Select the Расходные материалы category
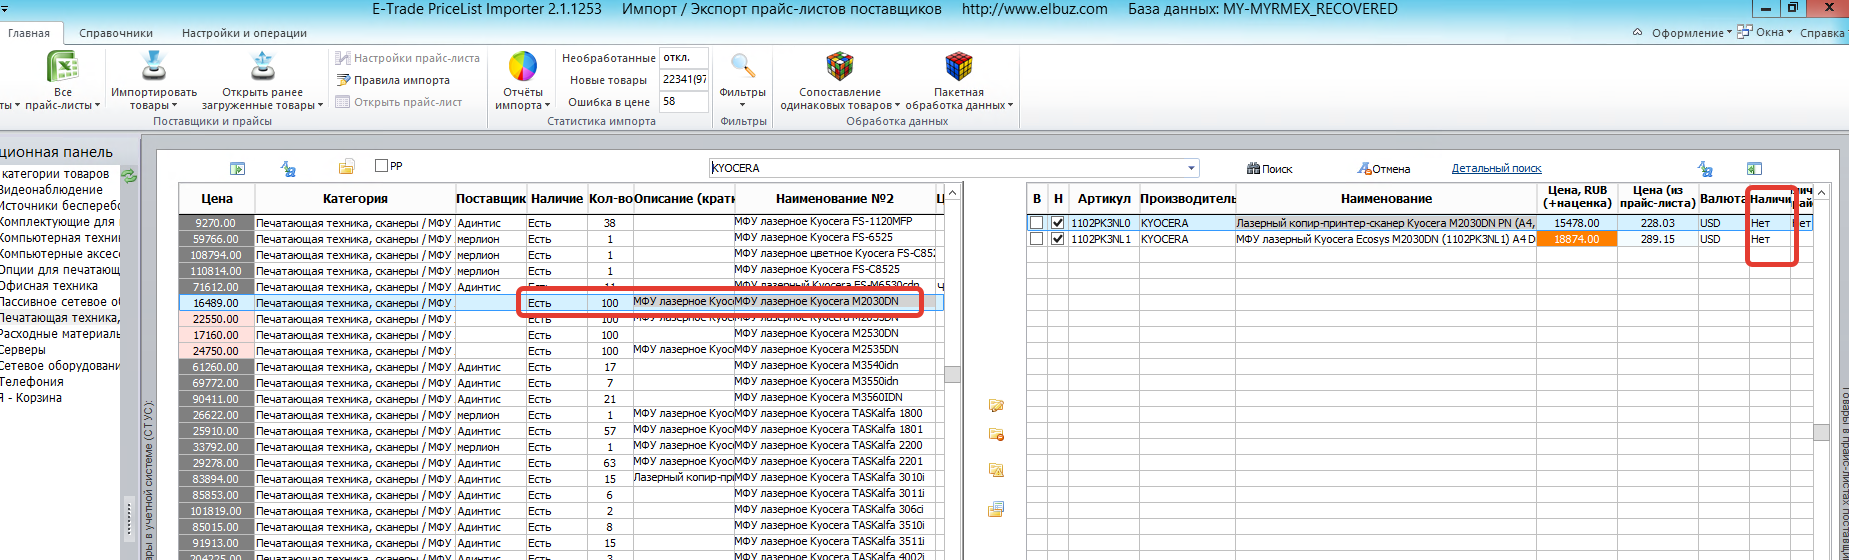 click(x=60, y=334)
